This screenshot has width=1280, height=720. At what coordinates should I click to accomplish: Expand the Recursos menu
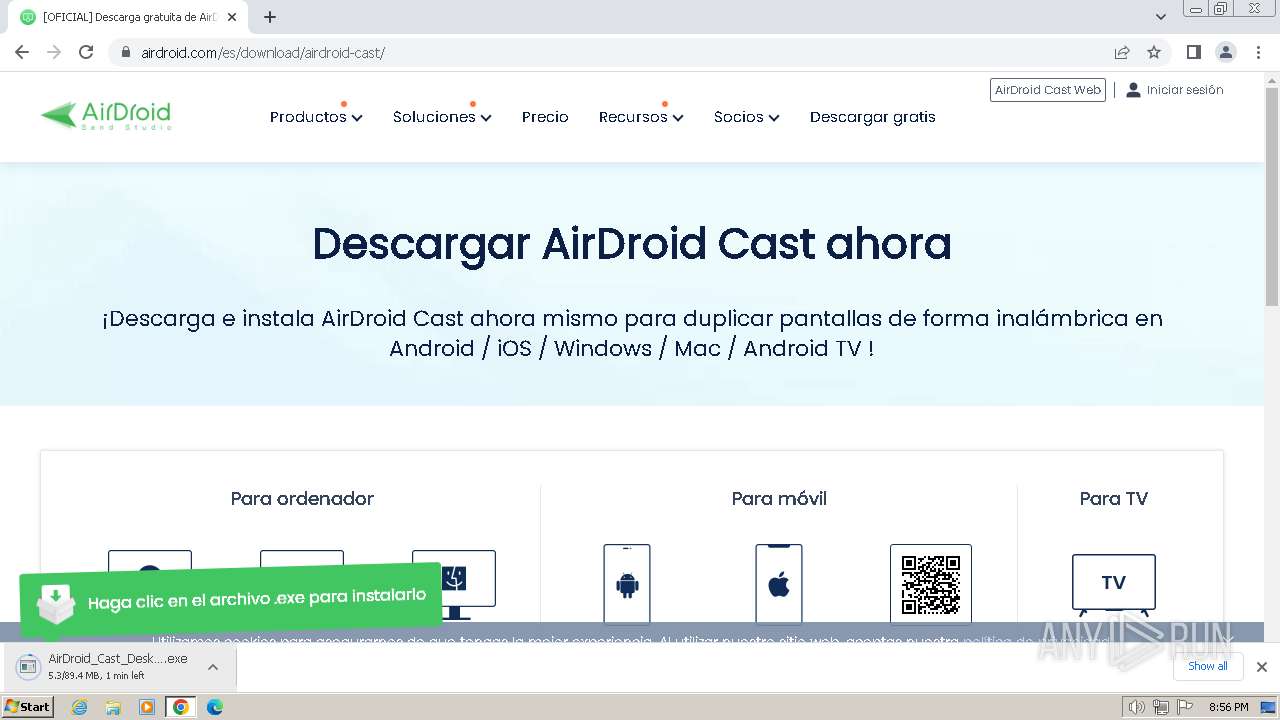(641, 117)
